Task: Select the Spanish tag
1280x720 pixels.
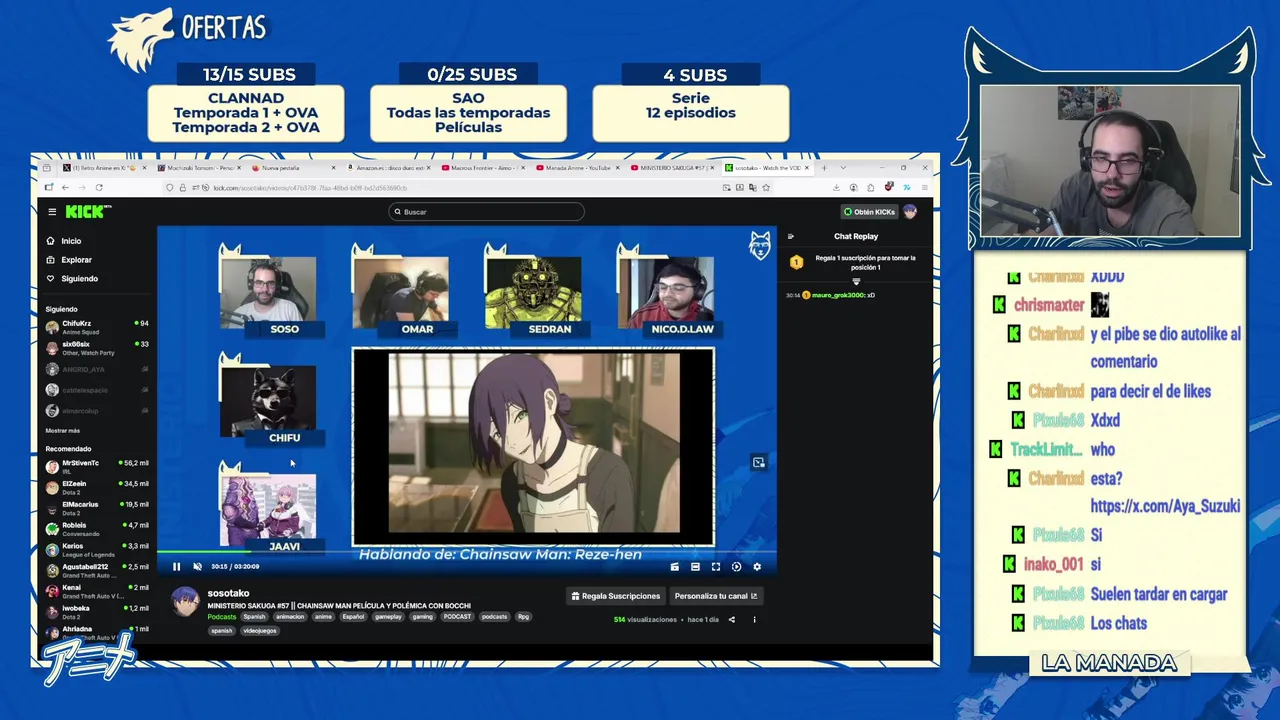Action: pos(254,617)
